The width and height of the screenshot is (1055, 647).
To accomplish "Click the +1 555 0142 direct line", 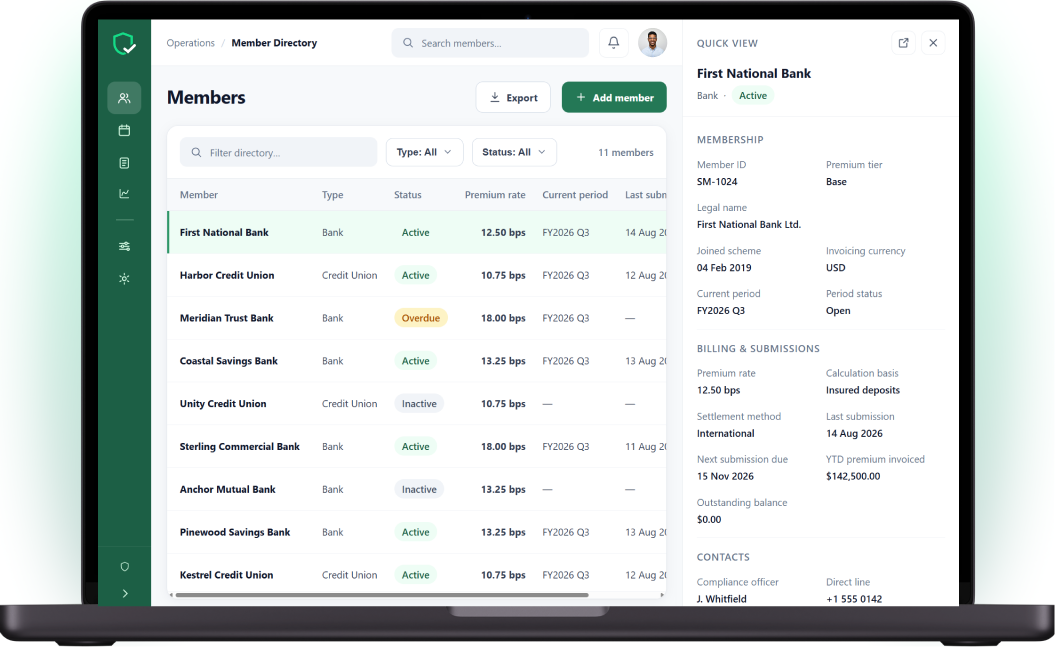I will 854,599.
